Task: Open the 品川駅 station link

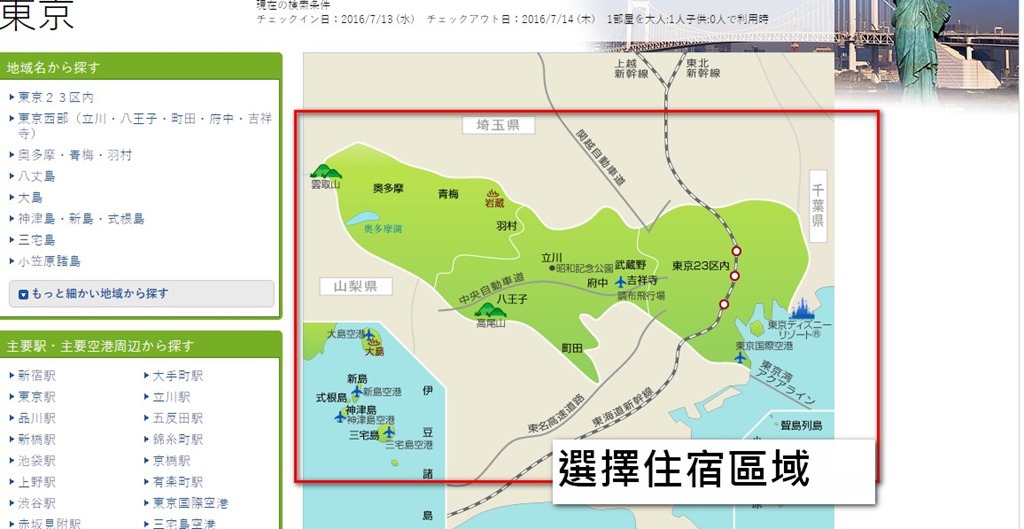Action: point(37,418)
